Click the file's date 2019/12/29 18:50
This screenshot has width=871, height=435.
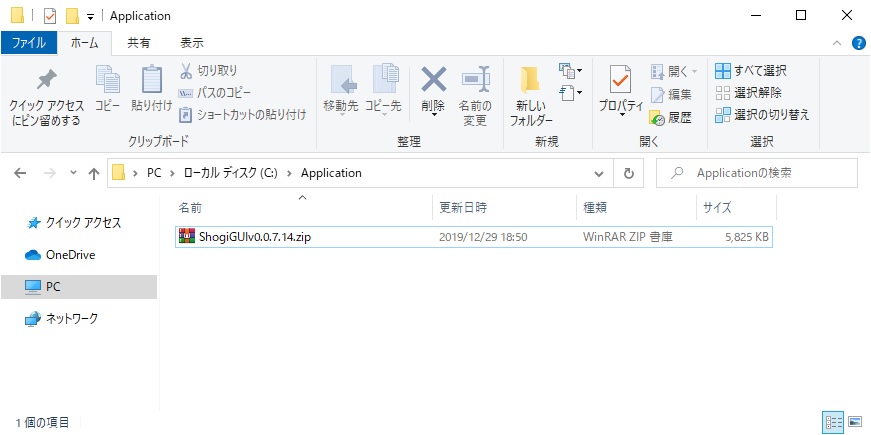(x=483, y=237)
